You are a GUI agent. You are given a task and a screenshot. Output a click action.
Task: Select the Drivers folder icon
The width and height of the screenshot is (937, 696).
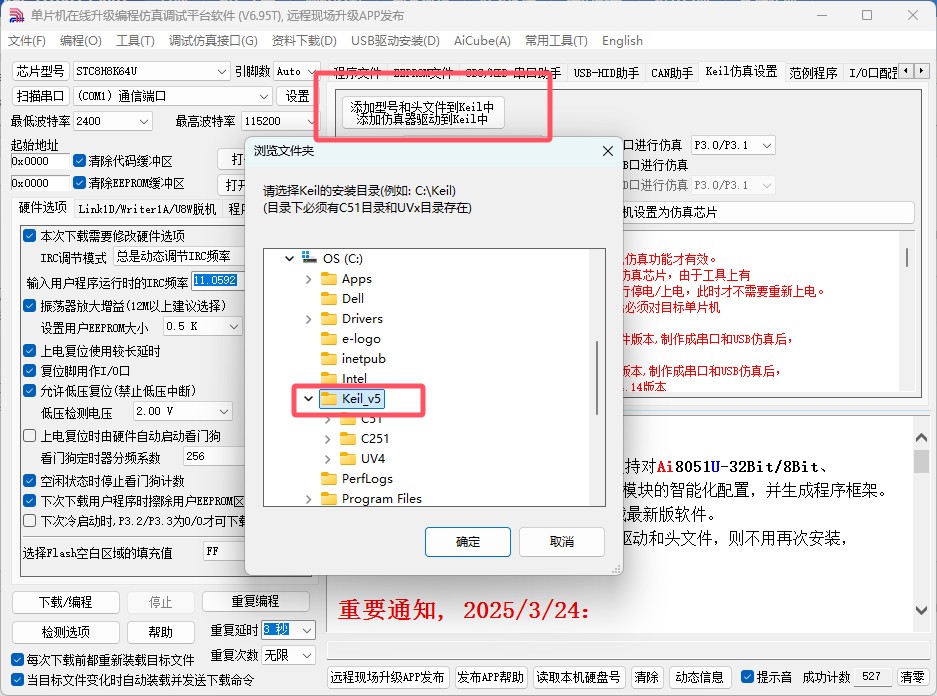pos(329,318)
